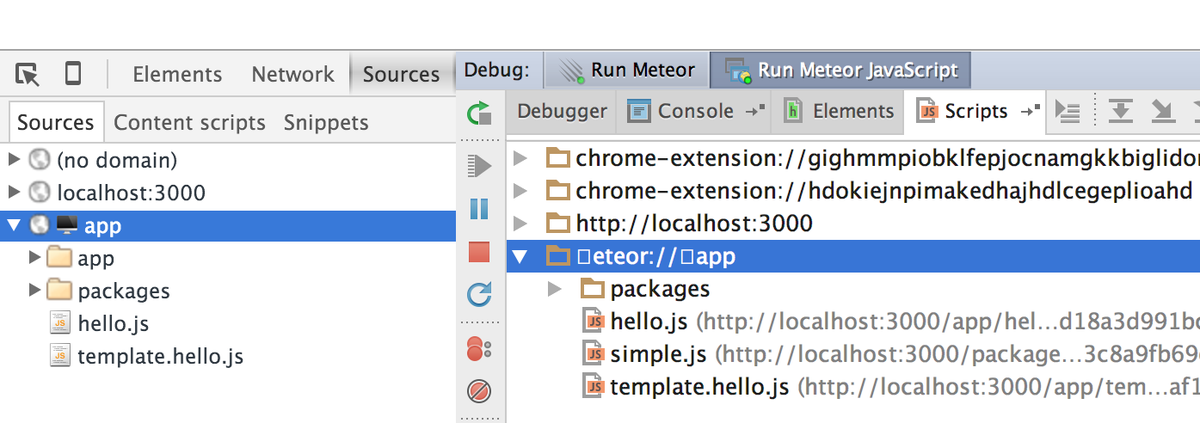
Task: Click the globe icon beside (no domain)
Action: pyautogui.click(x=39, y=159)
